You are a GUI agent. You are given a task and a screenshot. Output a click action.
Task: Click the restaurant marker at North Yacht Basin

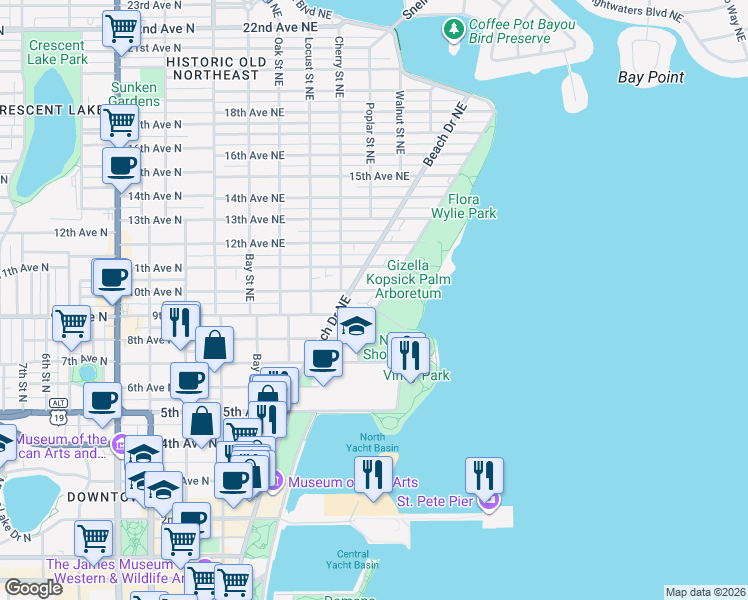click(374, 478)
